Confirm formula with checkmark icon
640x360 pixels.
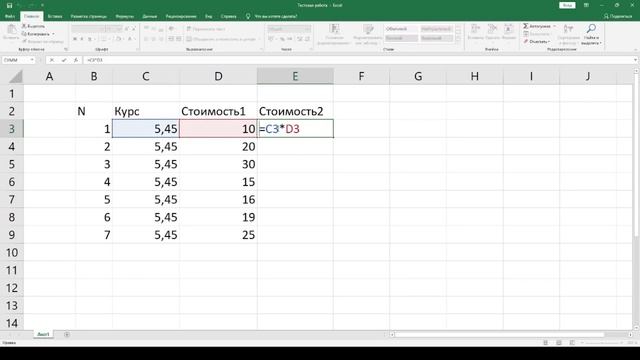coord(64,60)
